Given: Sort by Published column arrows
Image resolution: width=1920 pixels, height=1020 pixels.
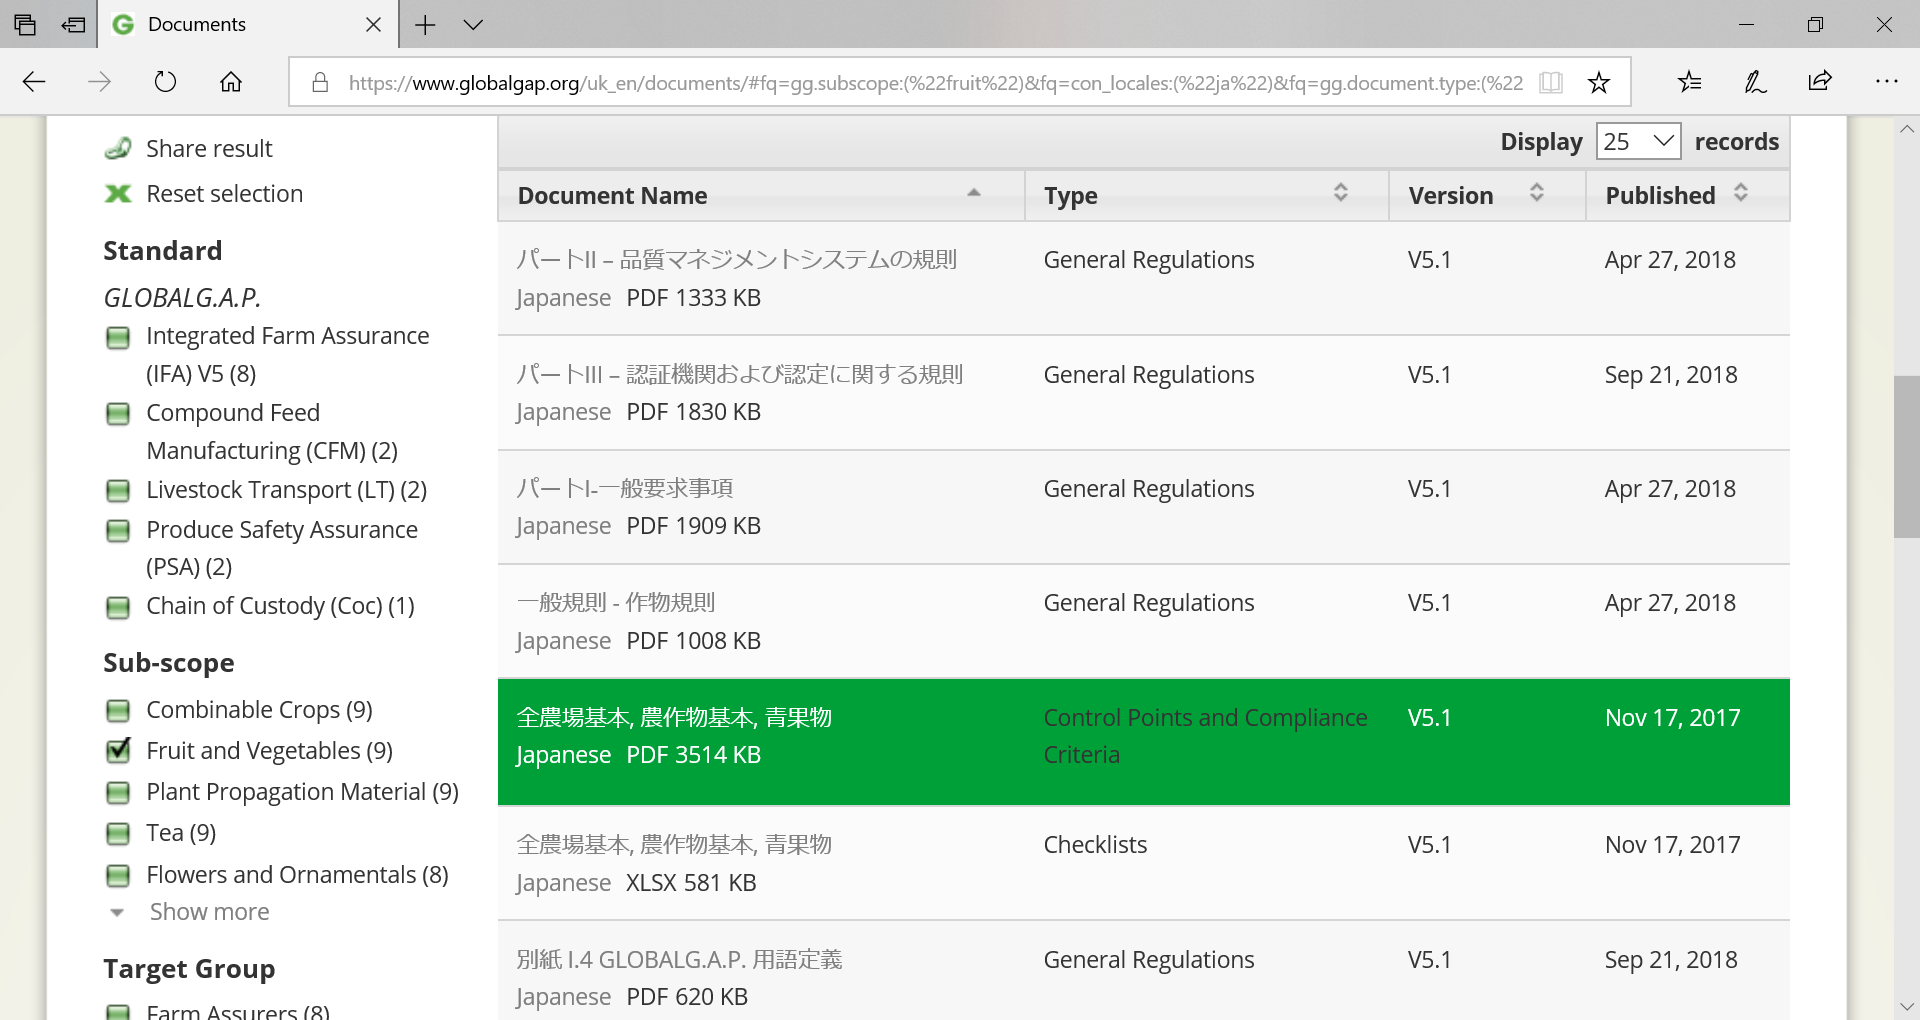Looking at the screenshot, I should point(1741,193).
